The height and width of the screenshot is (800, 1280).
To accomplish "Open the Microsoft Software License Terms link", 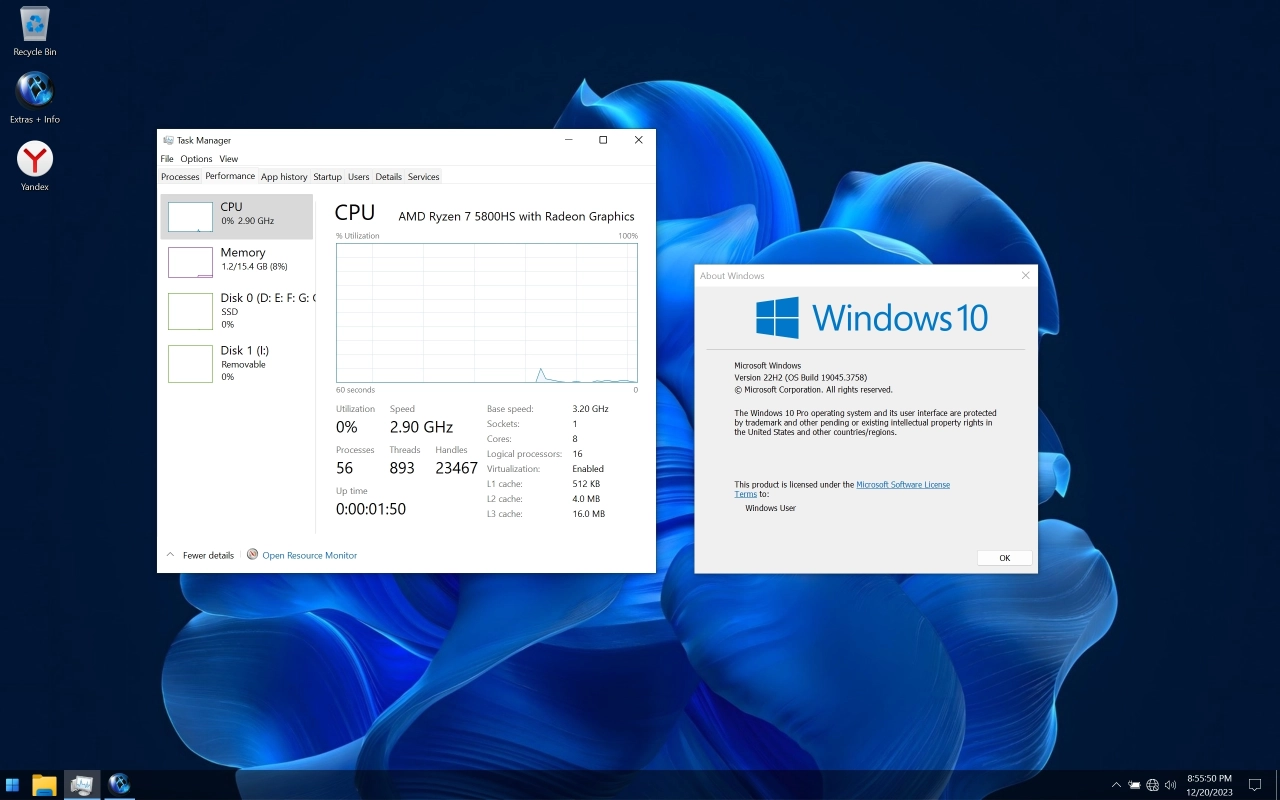I will click(842, 489).
